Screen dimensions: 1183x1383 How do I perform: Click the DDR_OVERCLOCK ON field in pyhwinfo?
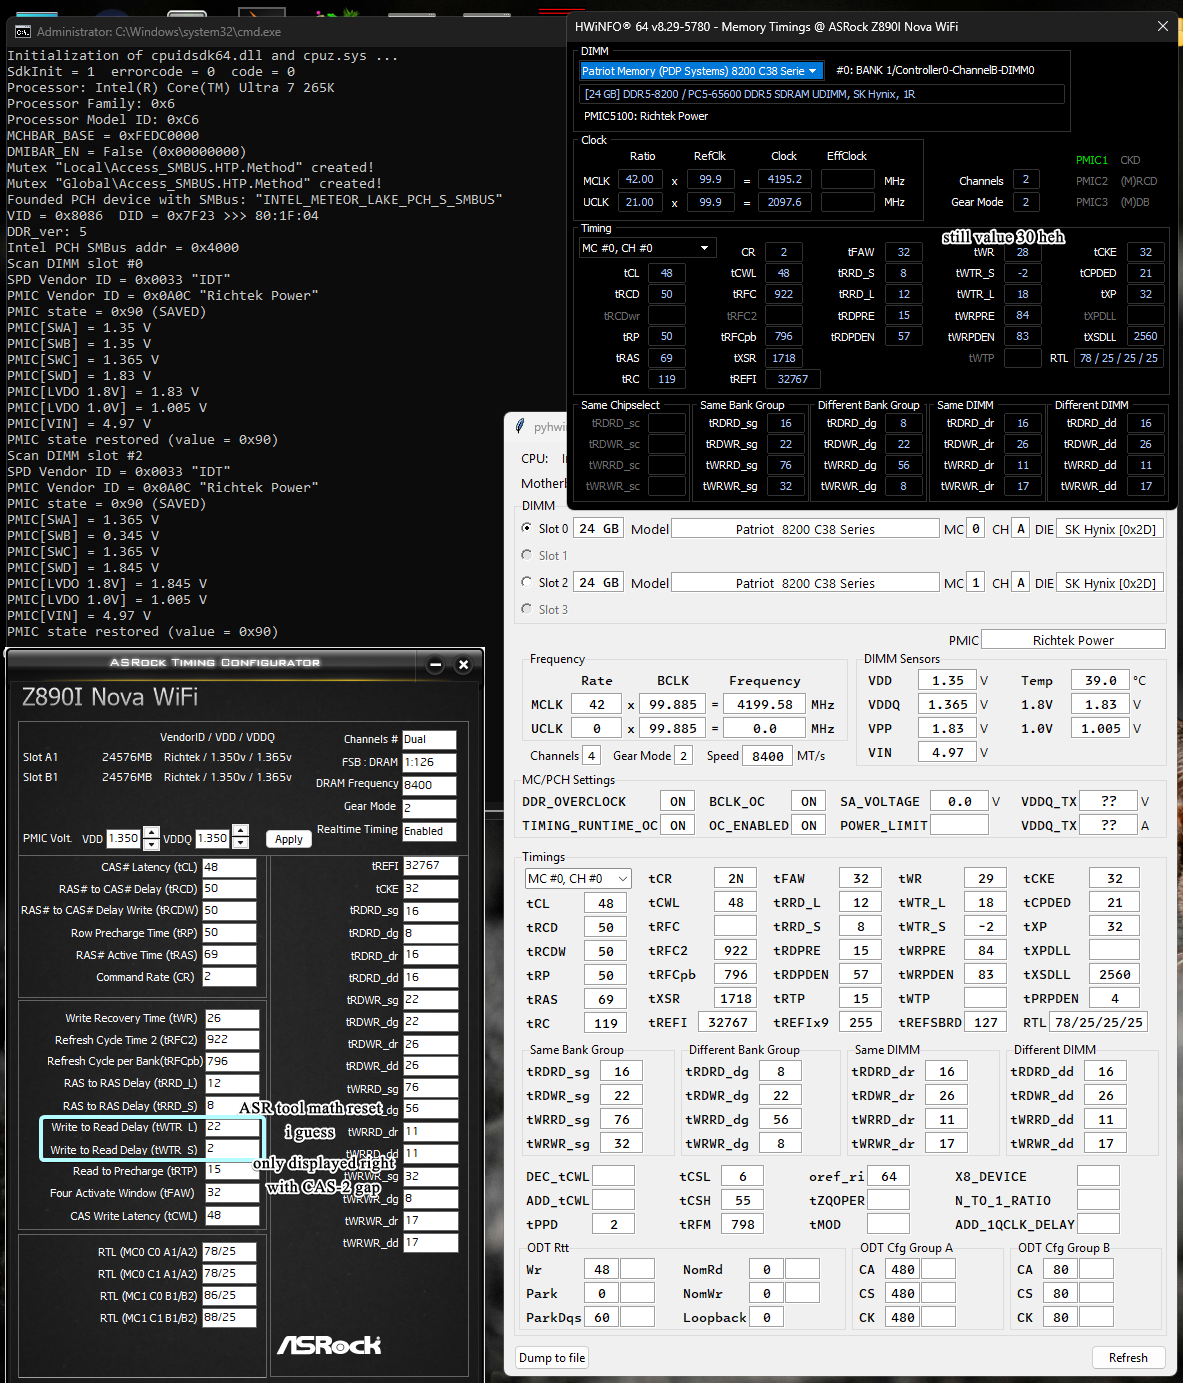click(678, 801)
